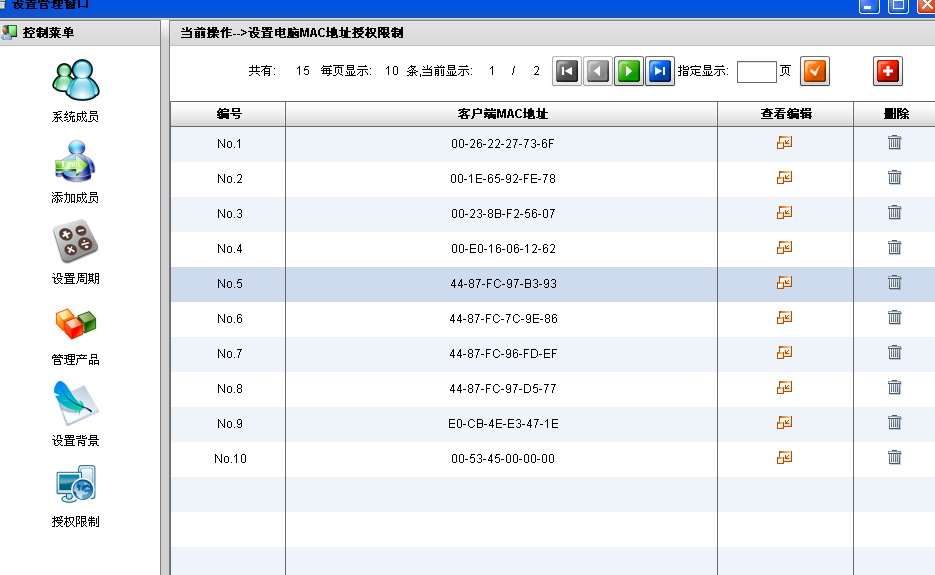Image resolution: width=935 pixels, height=575 pixels.
Task: Select MAC address 44-87-FC-7C-9E-86
Action: [x=503, y=319]
